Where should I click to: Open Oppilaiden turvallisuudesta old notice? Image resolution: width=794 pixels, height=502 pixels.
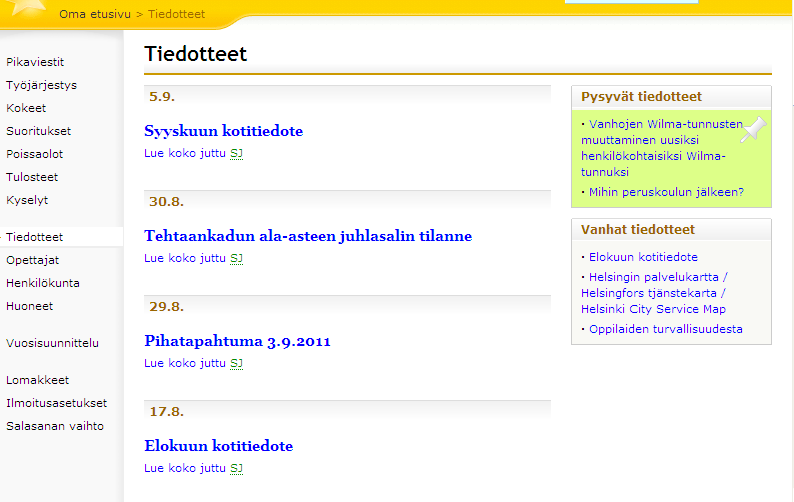pos(665,329)
